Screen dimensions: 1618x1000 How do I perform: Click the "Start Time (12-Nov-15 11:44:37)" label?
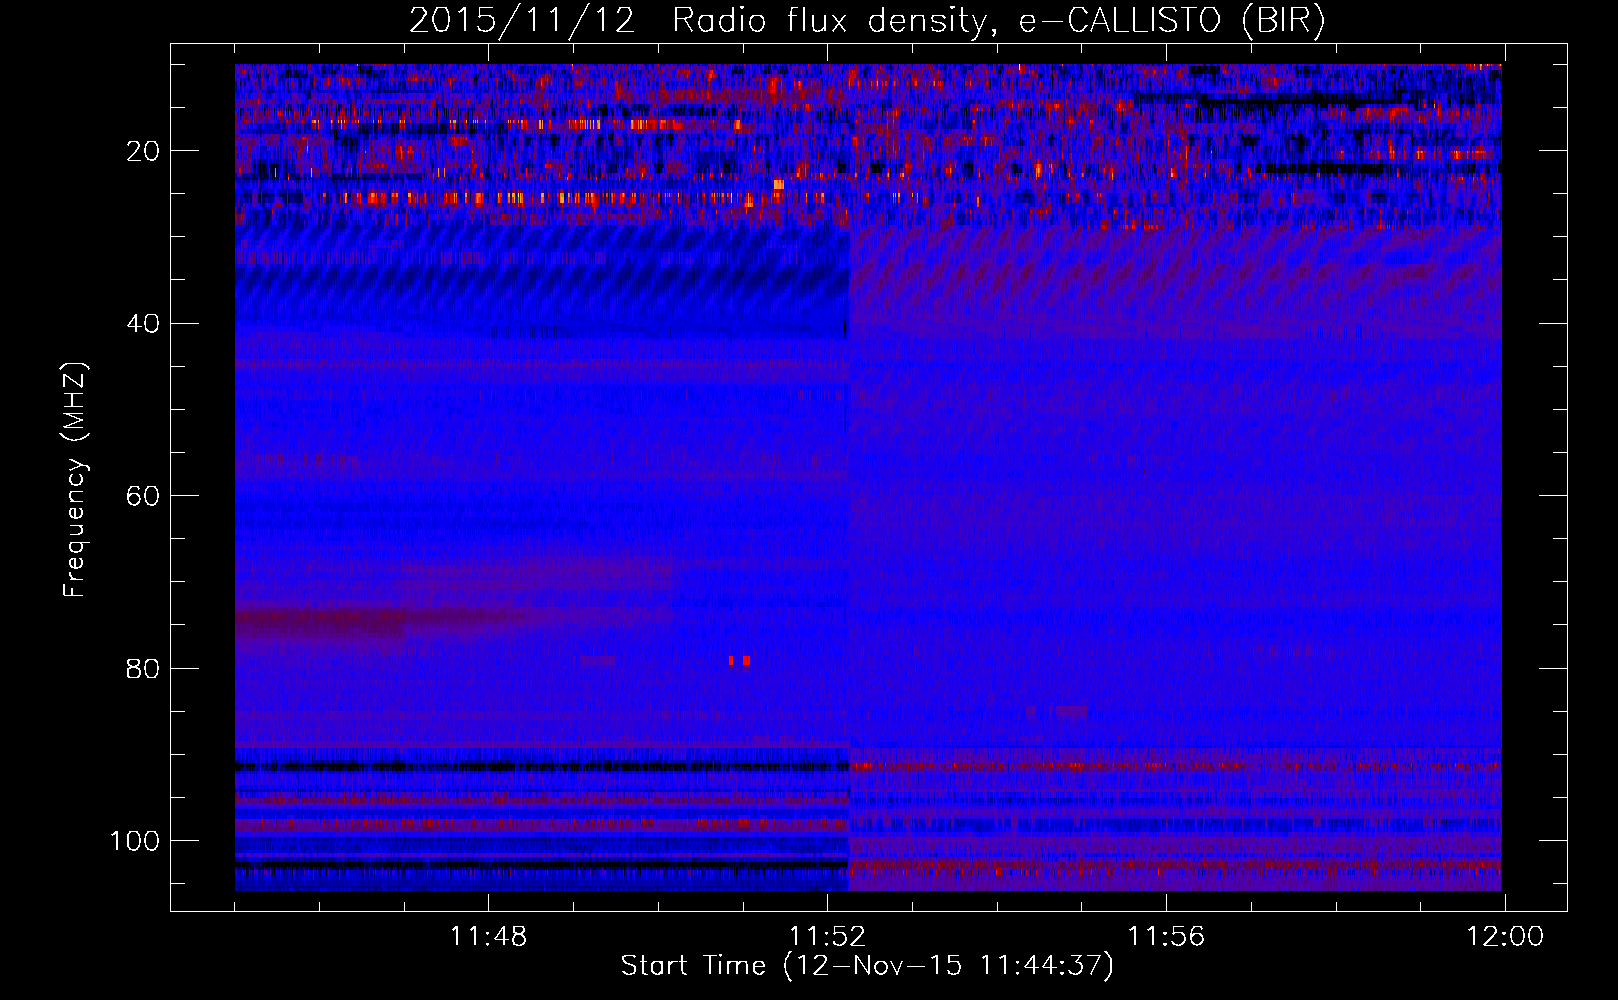coord(867,966)
